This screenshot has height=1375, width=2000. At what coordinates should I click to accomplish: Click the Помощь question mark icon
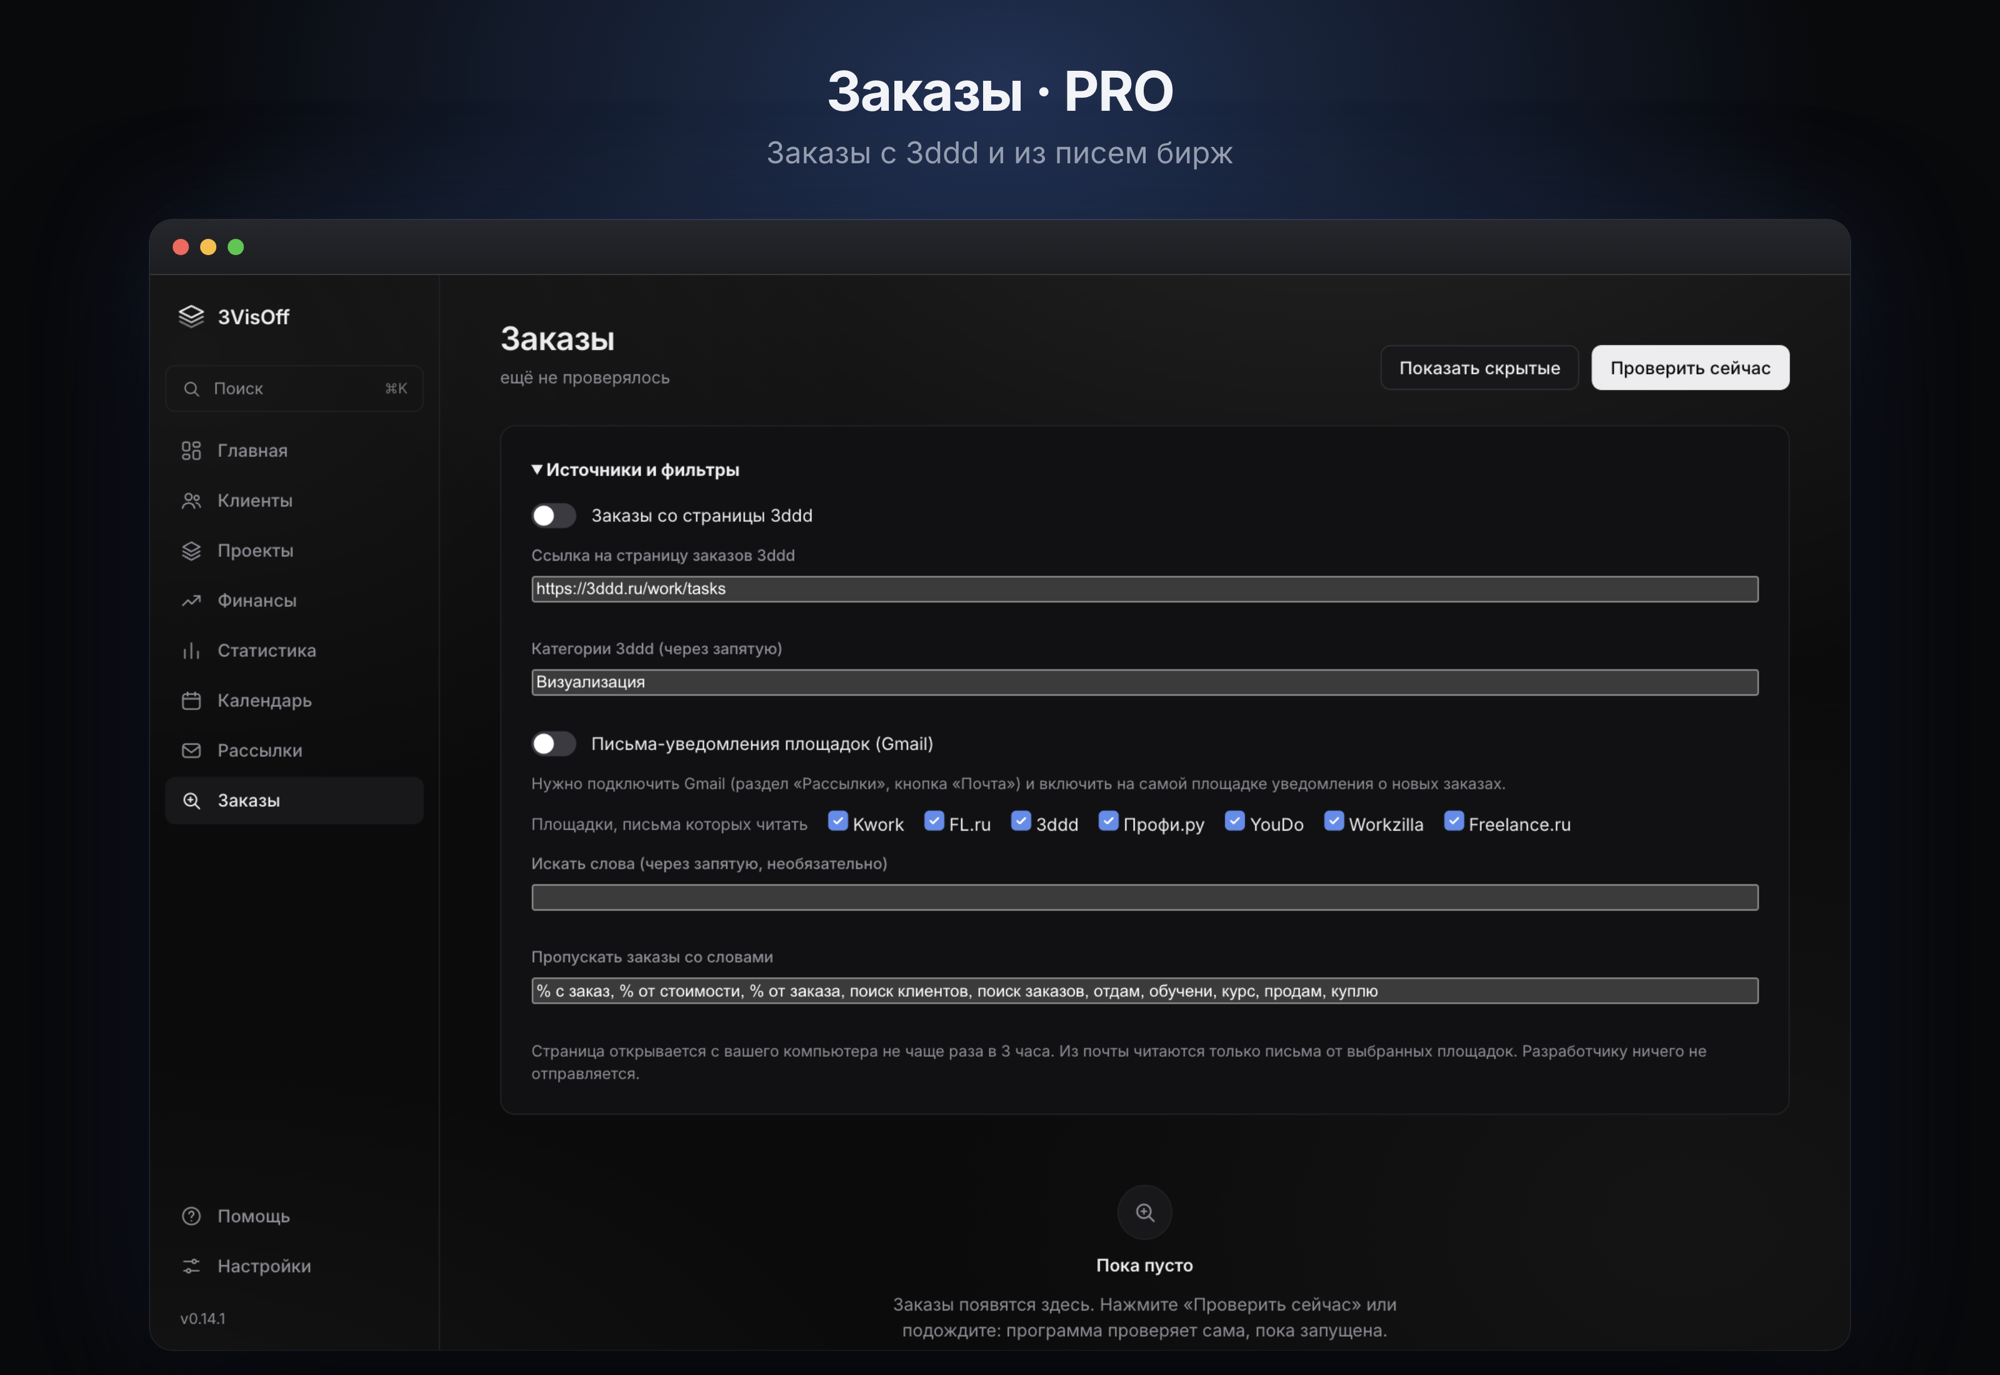tap(191, 1216)
